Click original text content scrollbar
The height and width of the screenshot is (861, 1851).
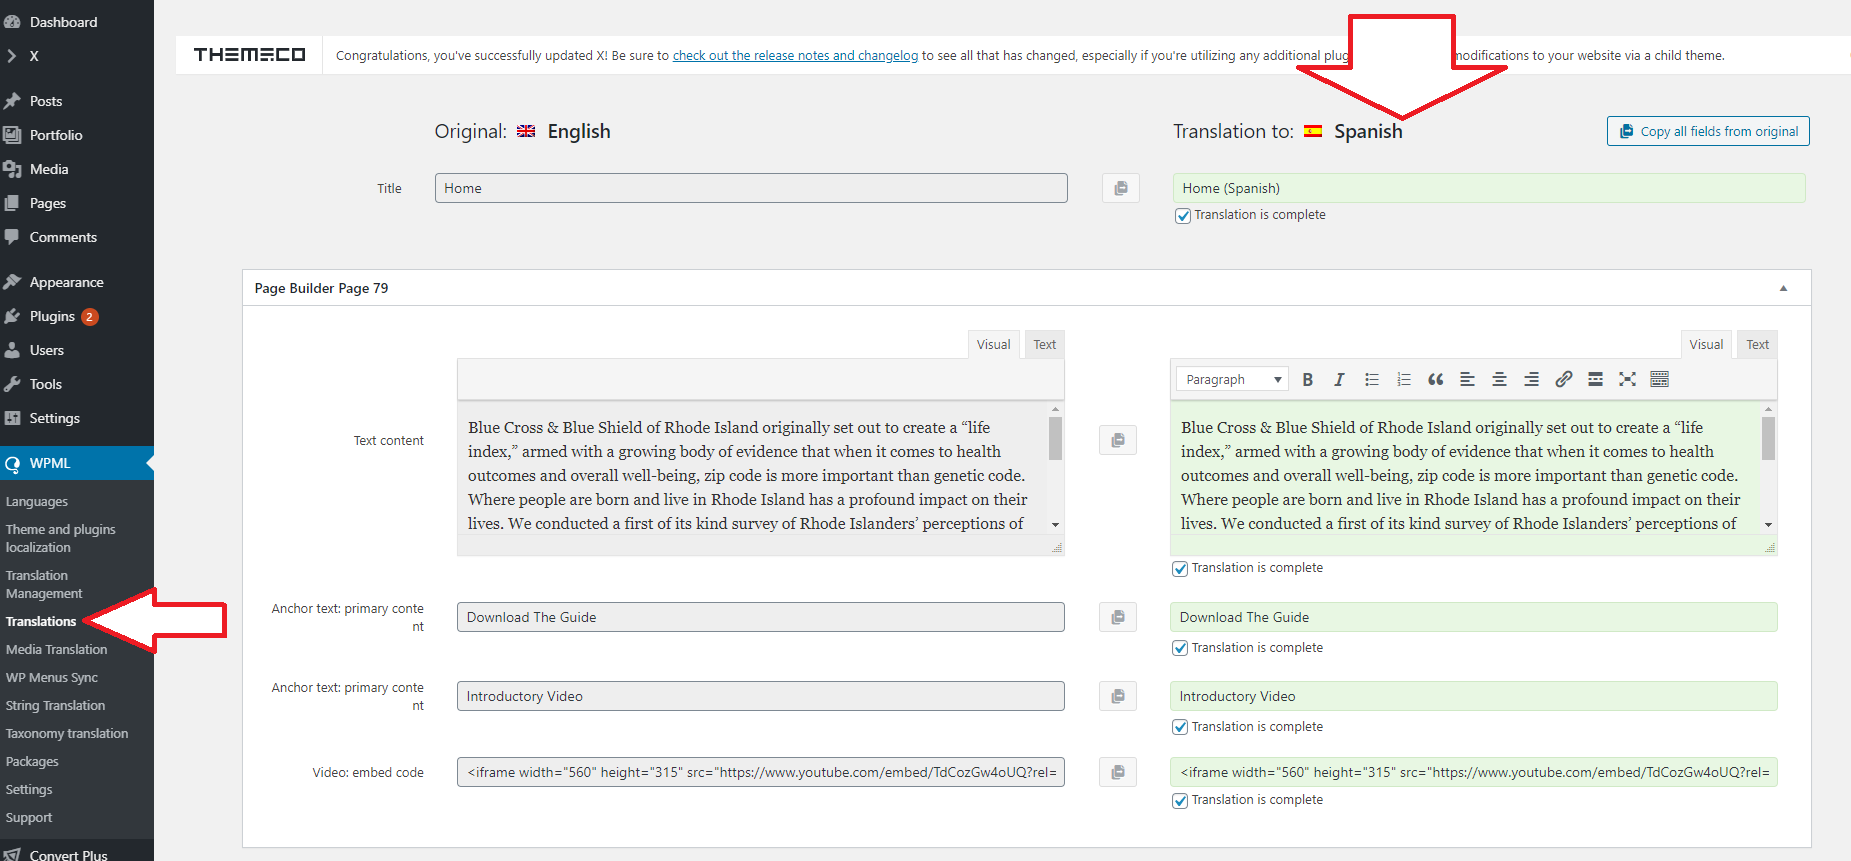click(1055, 439)
